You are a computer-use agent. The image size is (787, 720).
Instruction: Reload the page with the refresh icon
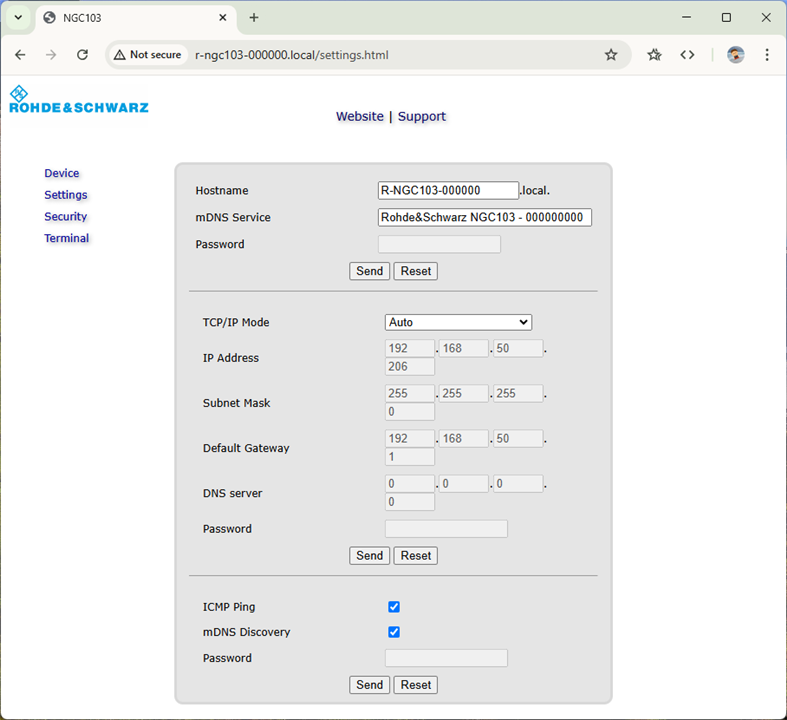(83, 55)
